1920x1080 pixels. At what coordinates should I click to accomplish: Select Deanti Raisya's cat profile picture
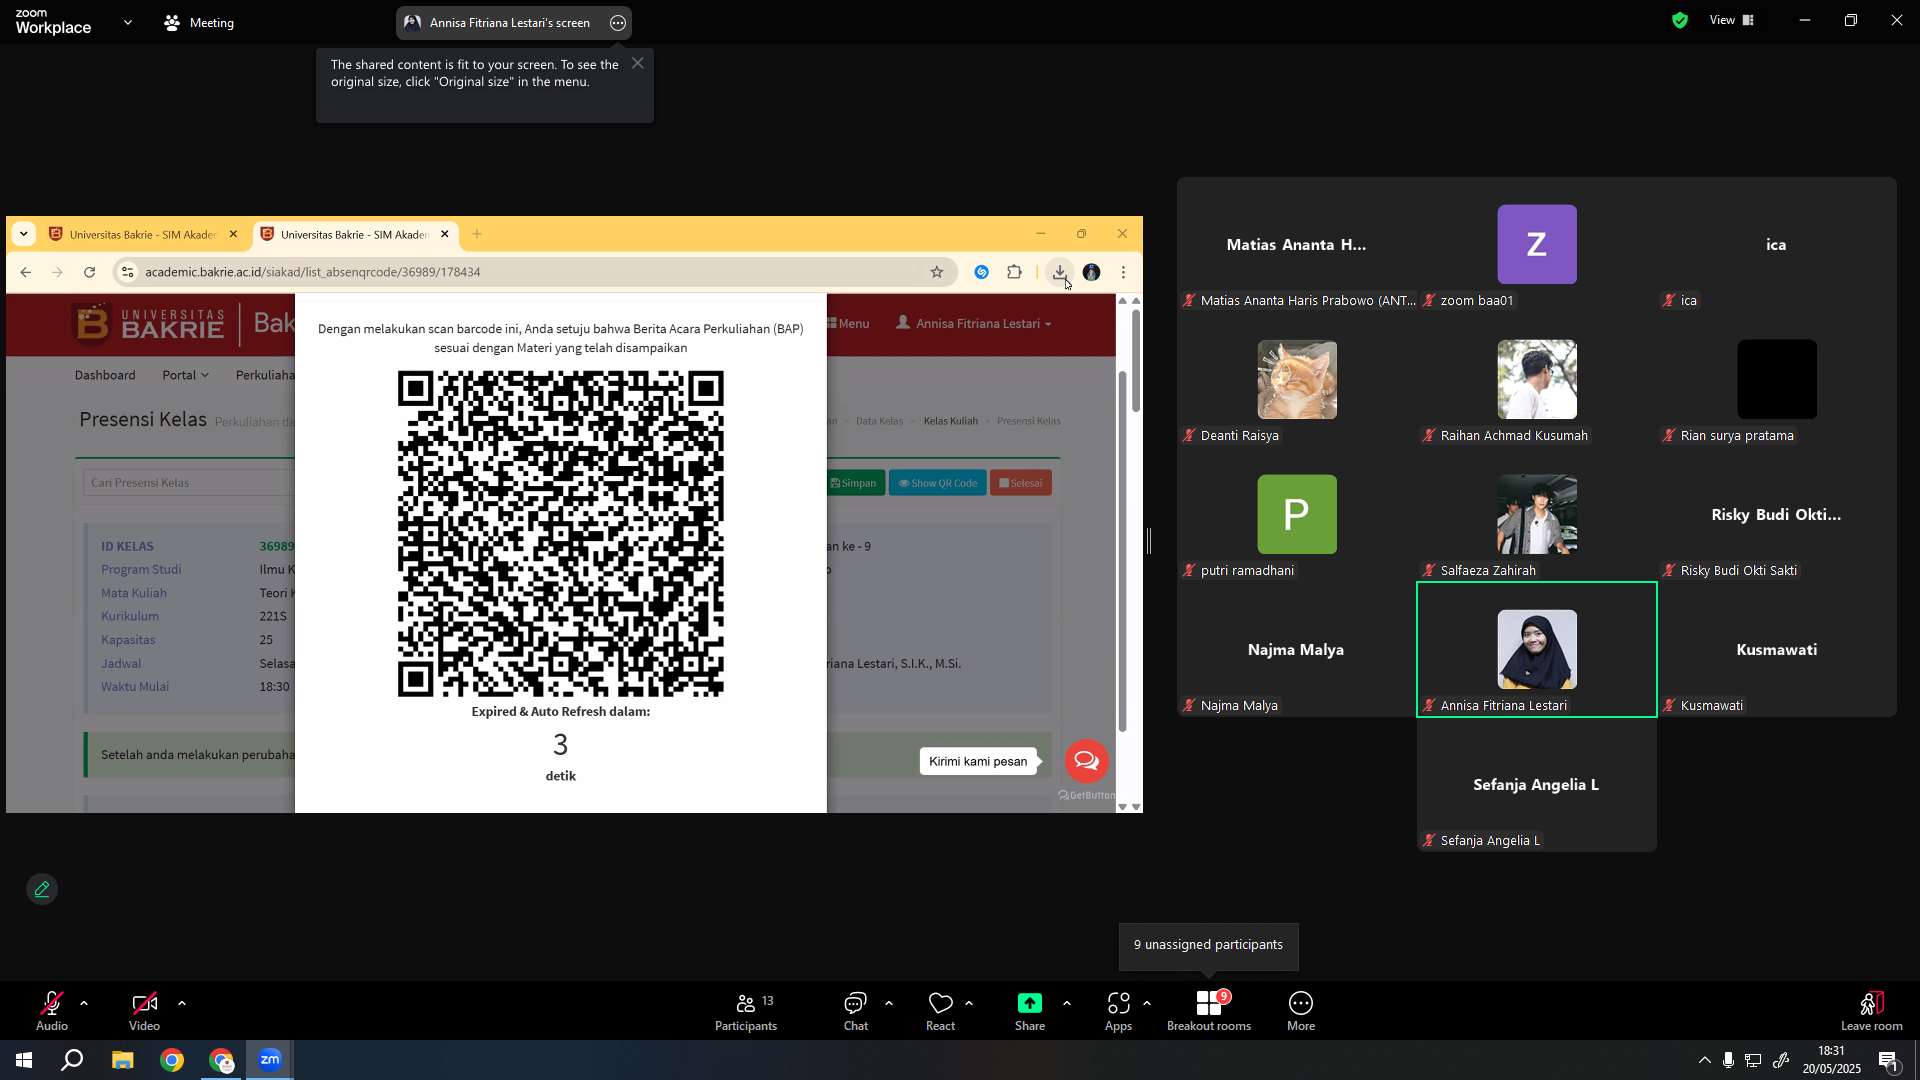(1297, 379)
